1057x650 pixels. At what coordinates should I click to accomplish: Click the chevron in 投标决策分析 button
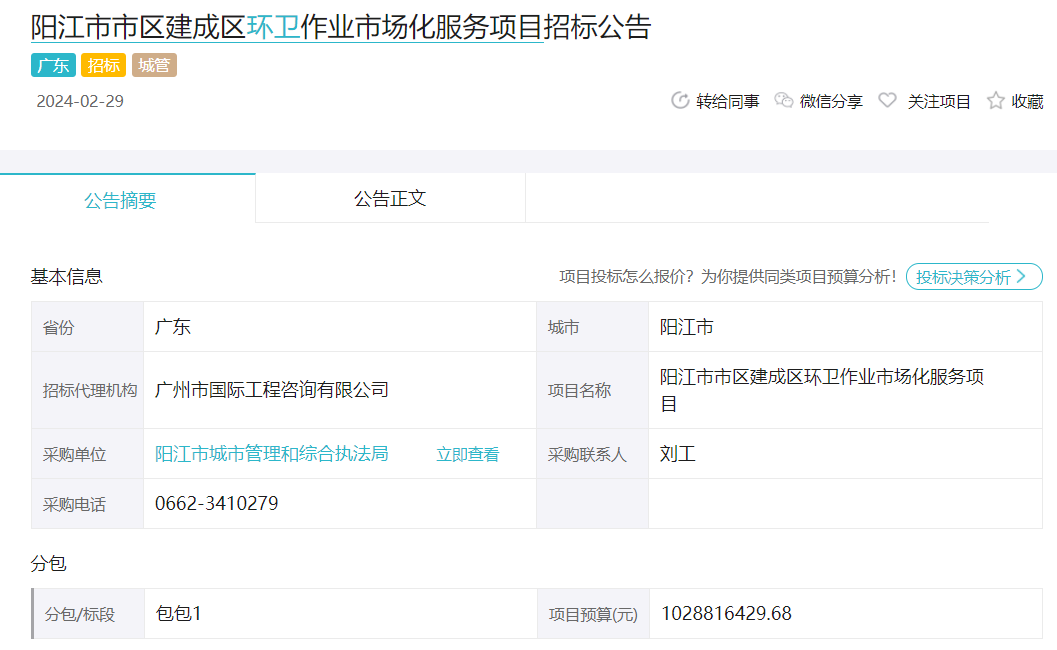pos(1022,276)
